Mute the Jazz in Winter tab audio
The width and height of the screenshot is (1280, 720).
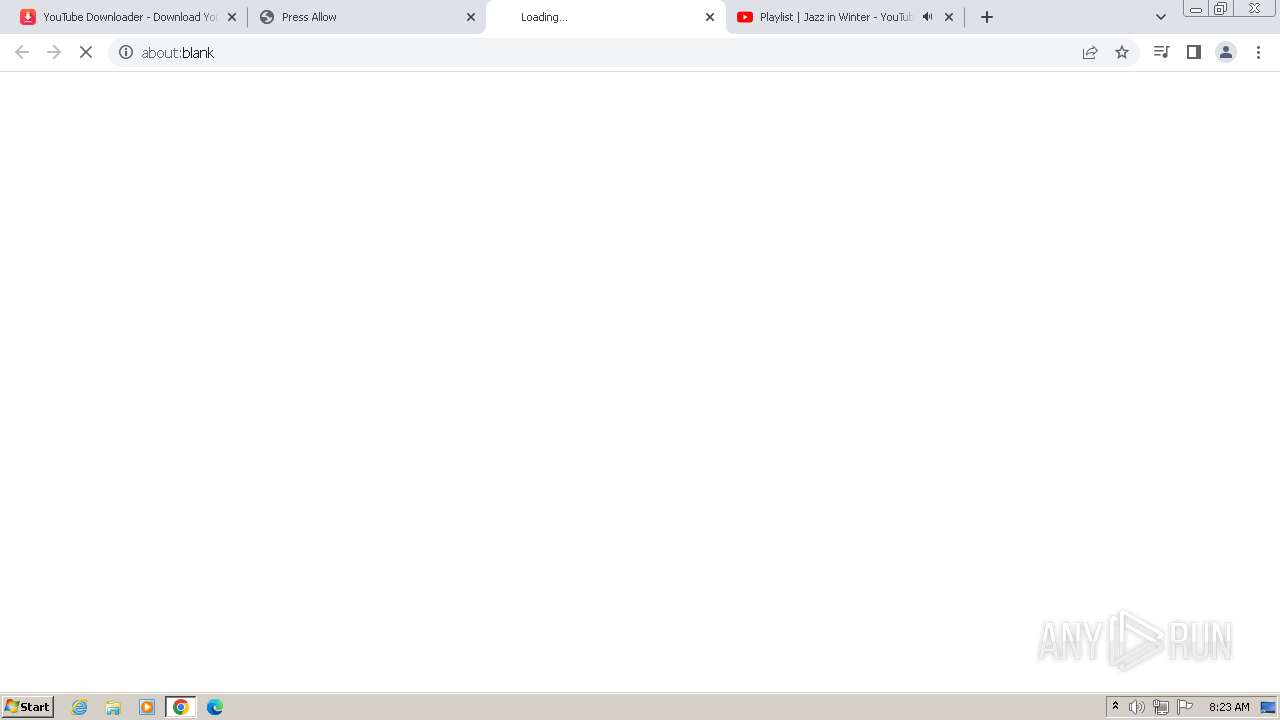click(927, 17)
